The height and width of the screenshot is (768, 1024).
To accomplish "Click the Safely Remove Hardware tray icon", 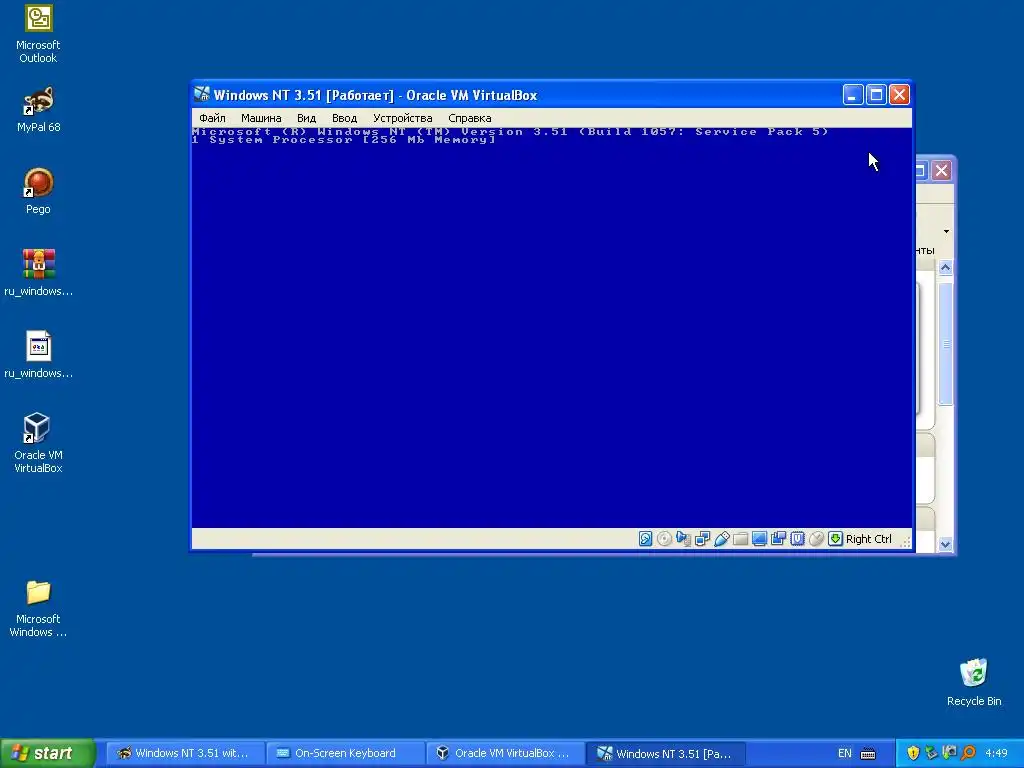I will [x=931, y=753].
